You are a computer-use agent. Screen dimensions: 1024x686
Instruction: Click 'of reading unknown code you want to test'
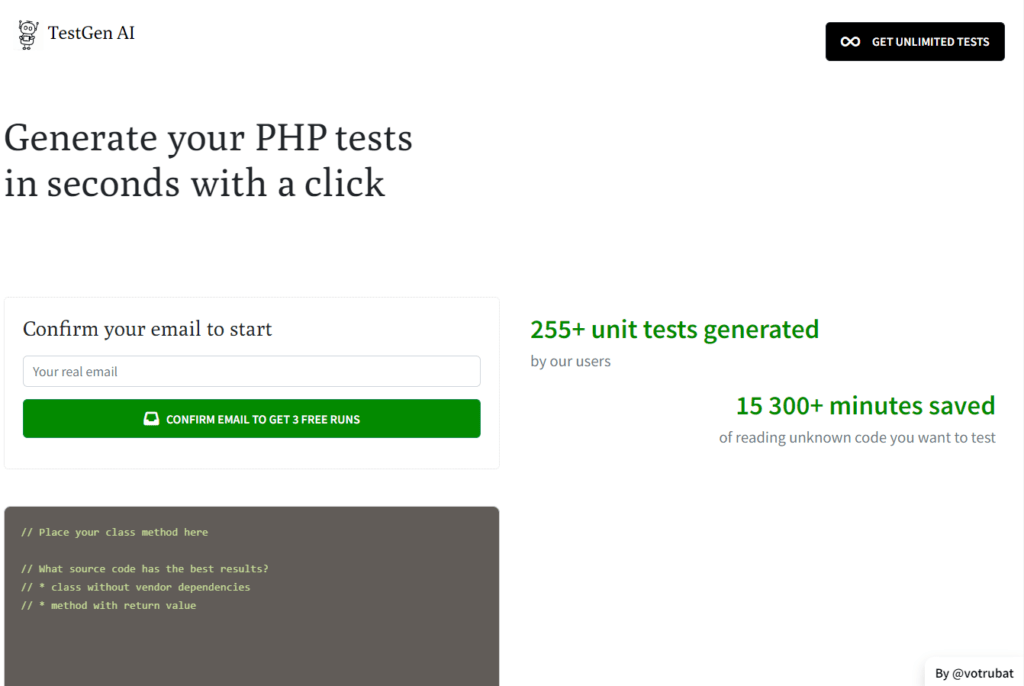pyautogui.click(x=857, y=438)
